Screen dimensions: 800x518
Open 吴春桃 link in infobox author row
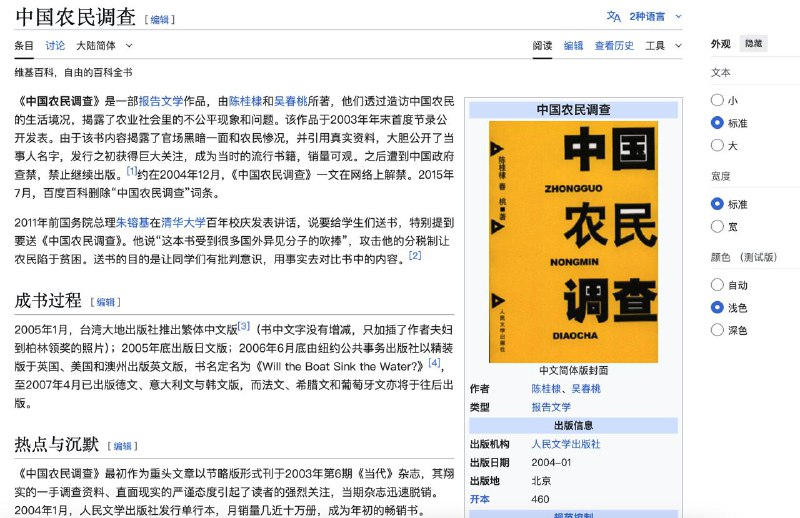pos(586,389)
